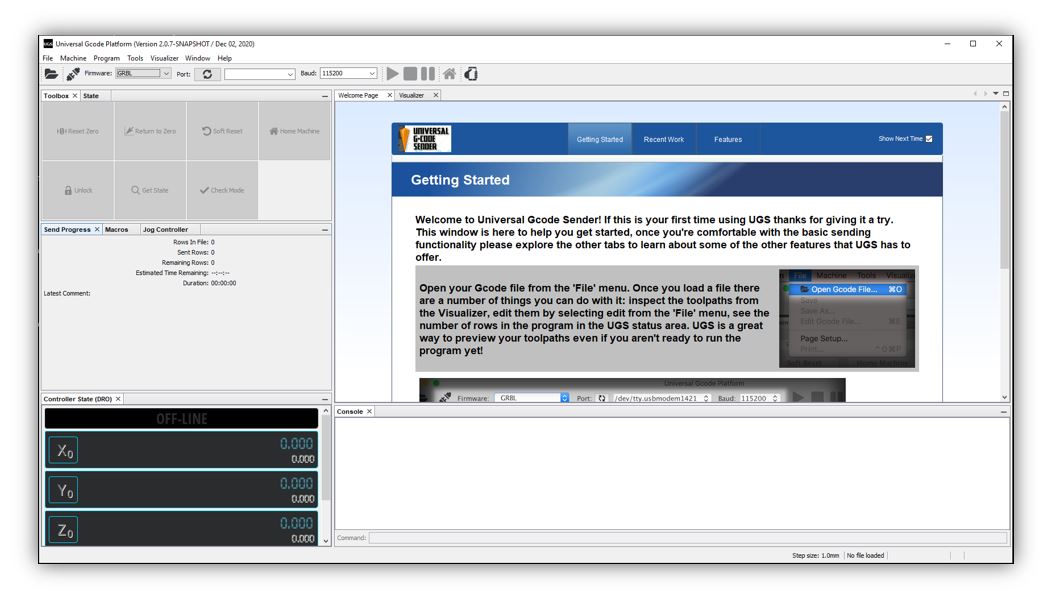The width and height of the screenshot is (1045, 591).
Task: Start sending with the play button
Action: (x=393, y=74)
